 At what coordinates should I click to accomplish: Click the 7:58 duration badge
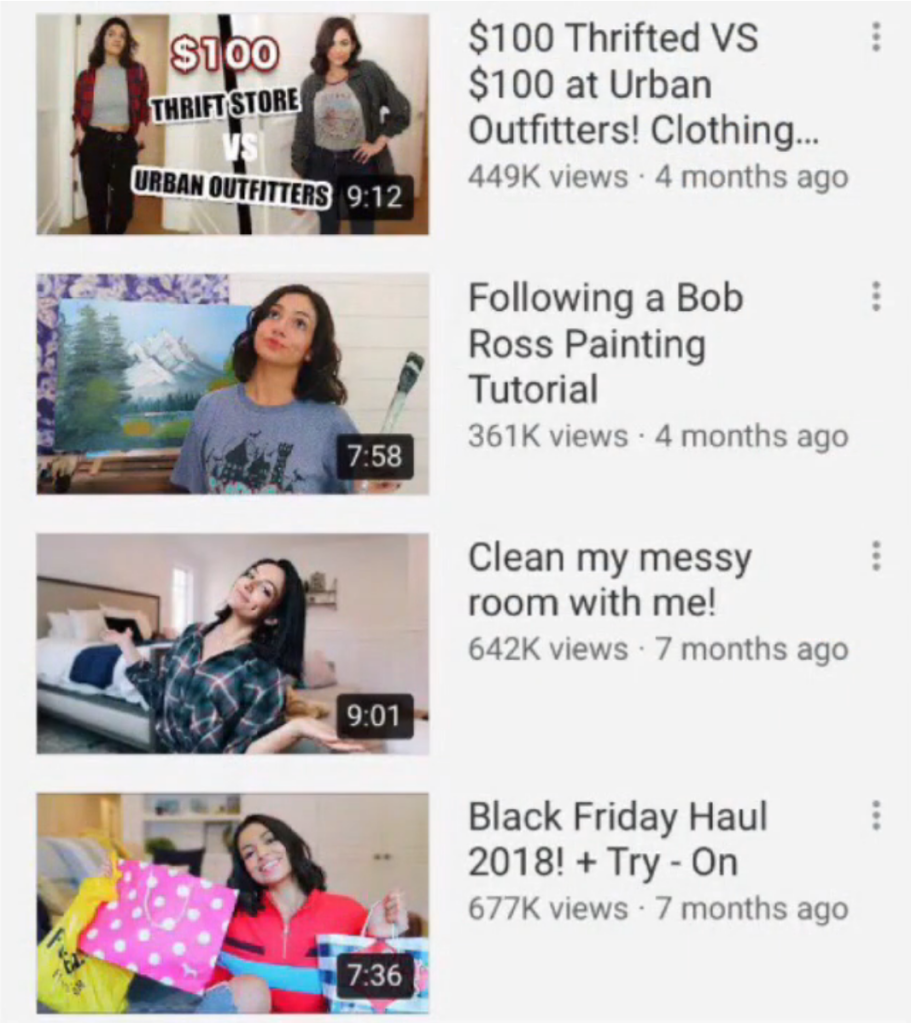tap(374, 456)
